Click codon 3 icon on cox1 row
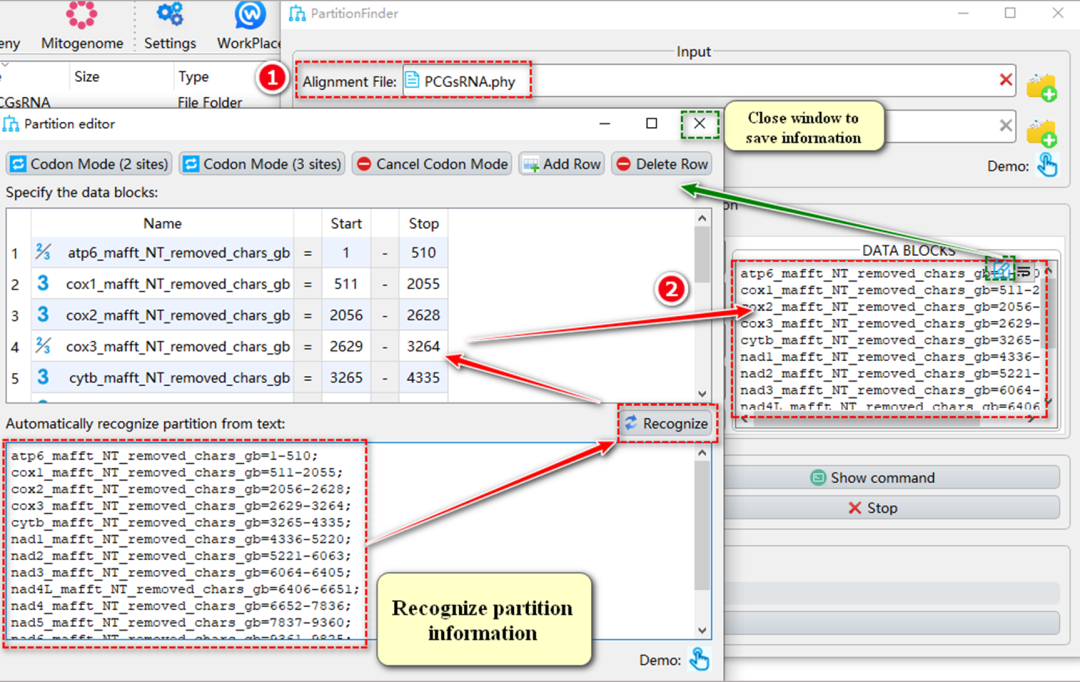Screen dimensions: 1080x682 pos(43,283)
